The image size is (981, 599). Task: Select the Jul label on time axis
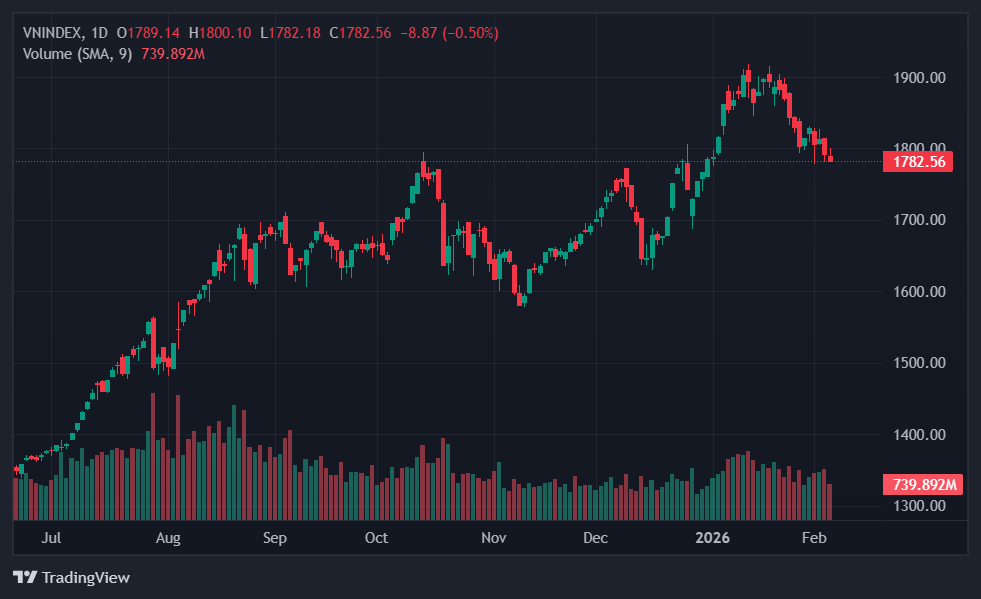(52, 538)
